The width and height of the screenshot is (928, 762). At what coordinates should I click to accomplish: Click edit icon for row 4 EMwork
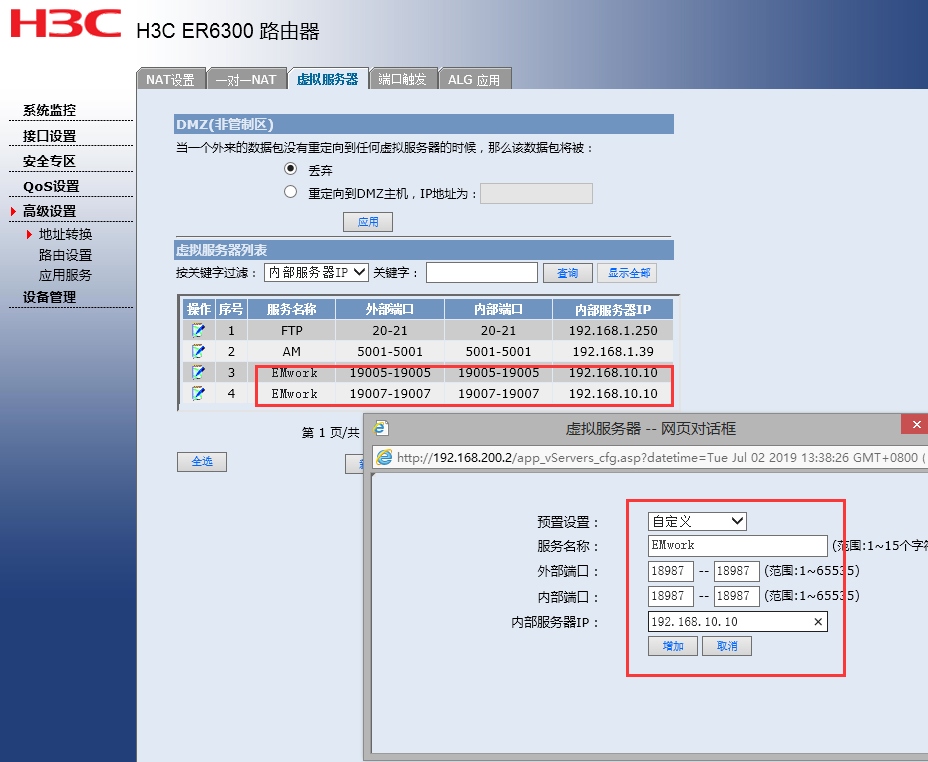[198, 393]
